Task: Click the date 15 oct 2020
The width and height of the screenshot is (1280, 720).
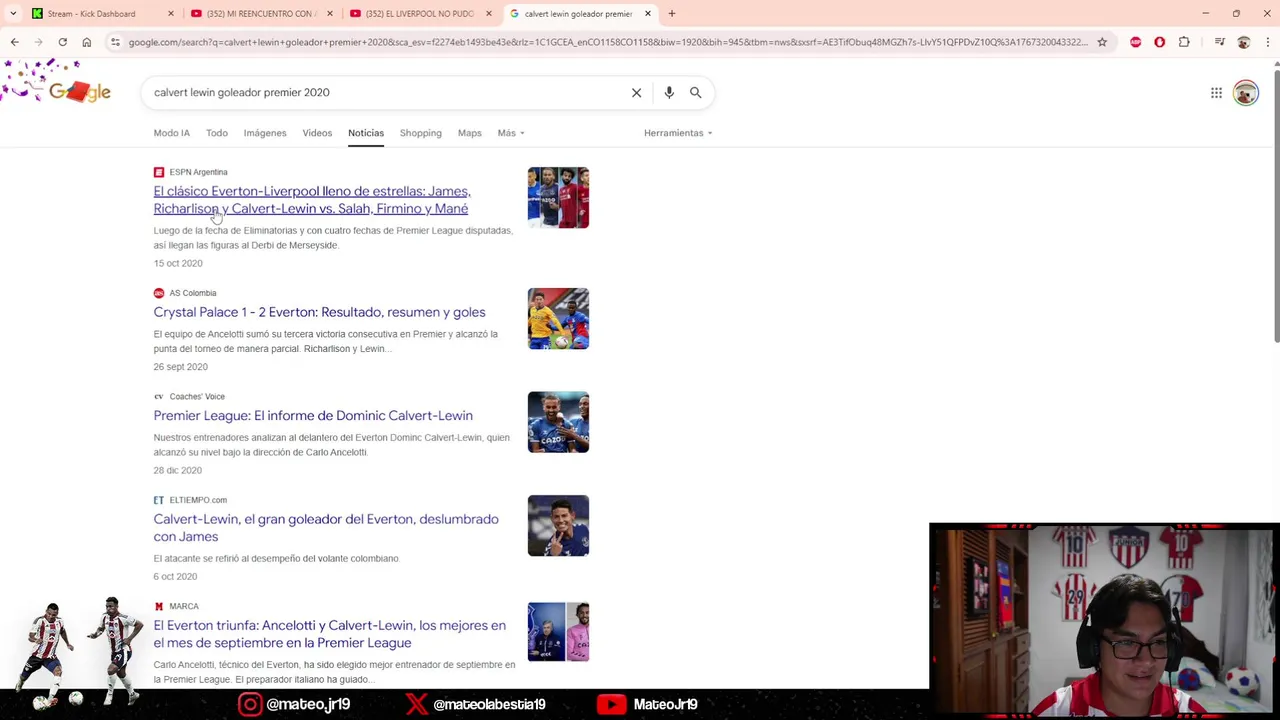Action: tap(178, 263)
